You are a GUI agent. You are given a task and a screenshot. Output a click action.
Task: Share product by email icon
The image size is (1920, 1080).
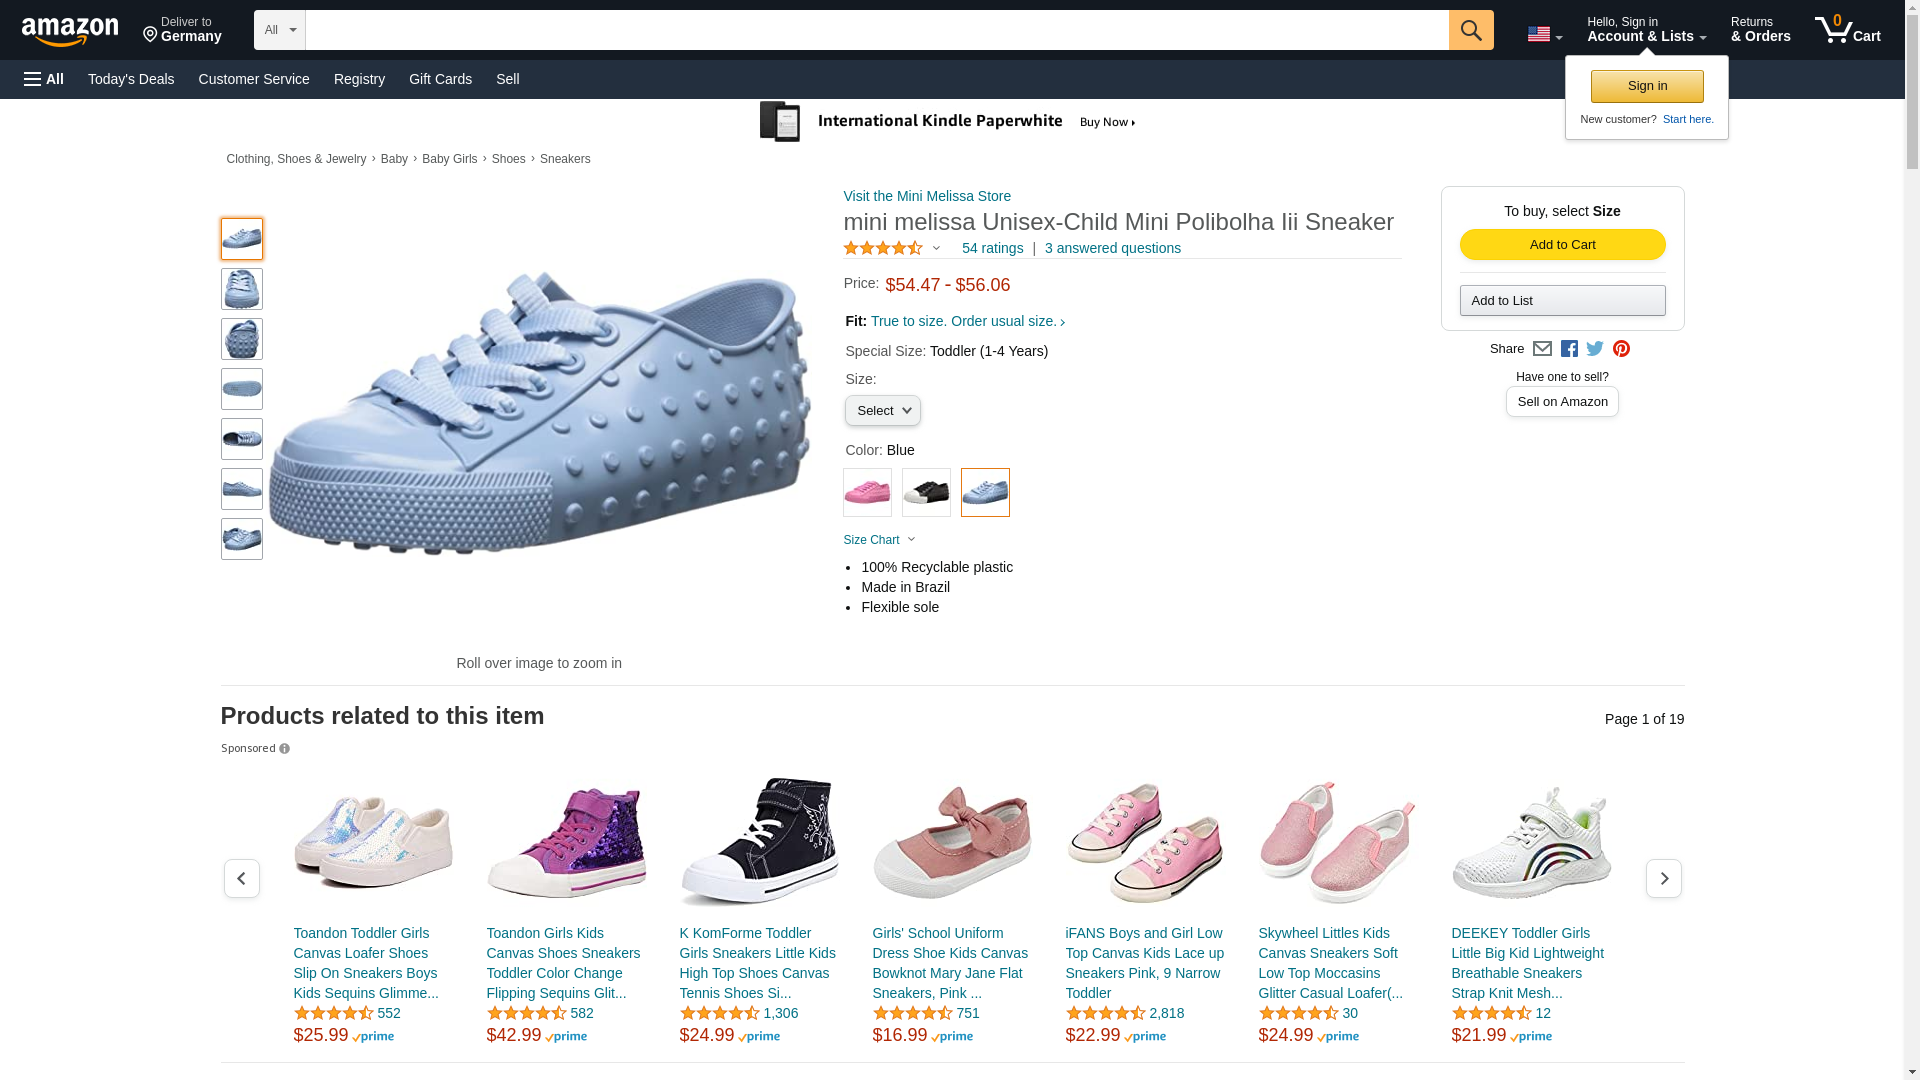coord(1542,349)
